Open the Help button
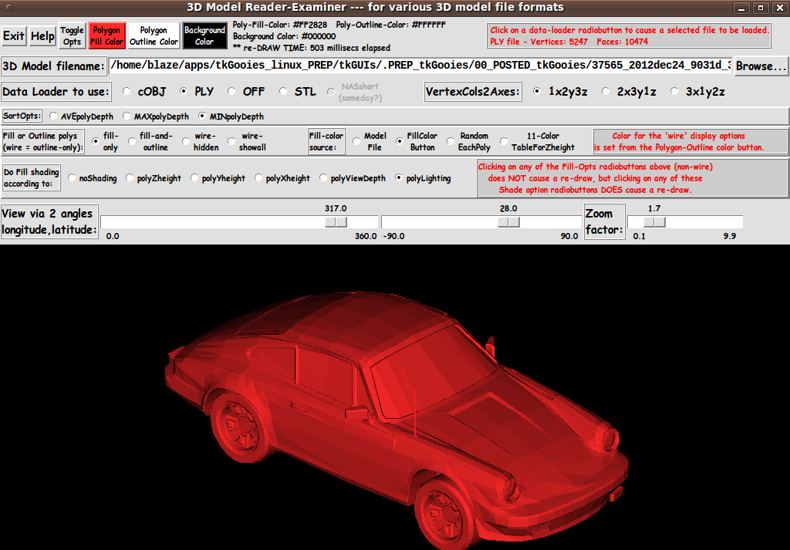Viewport: 790px width, 550px height. pos(42,36)
